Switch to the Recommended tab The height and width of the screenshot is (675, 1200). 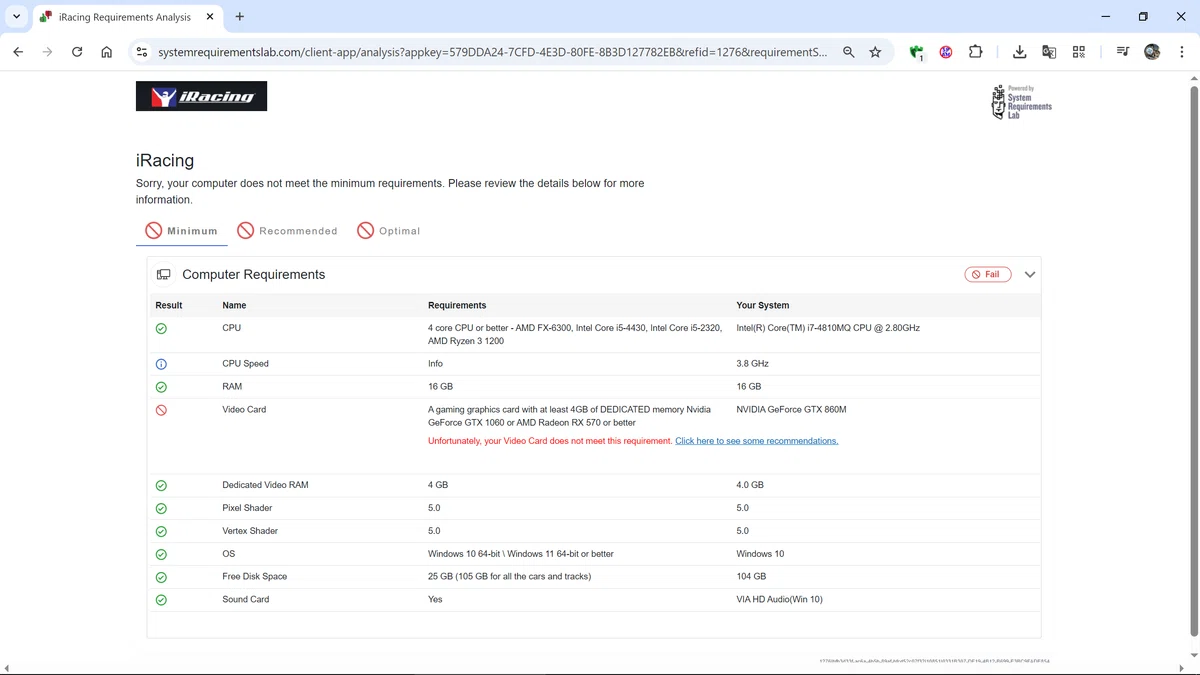(287, 231)
